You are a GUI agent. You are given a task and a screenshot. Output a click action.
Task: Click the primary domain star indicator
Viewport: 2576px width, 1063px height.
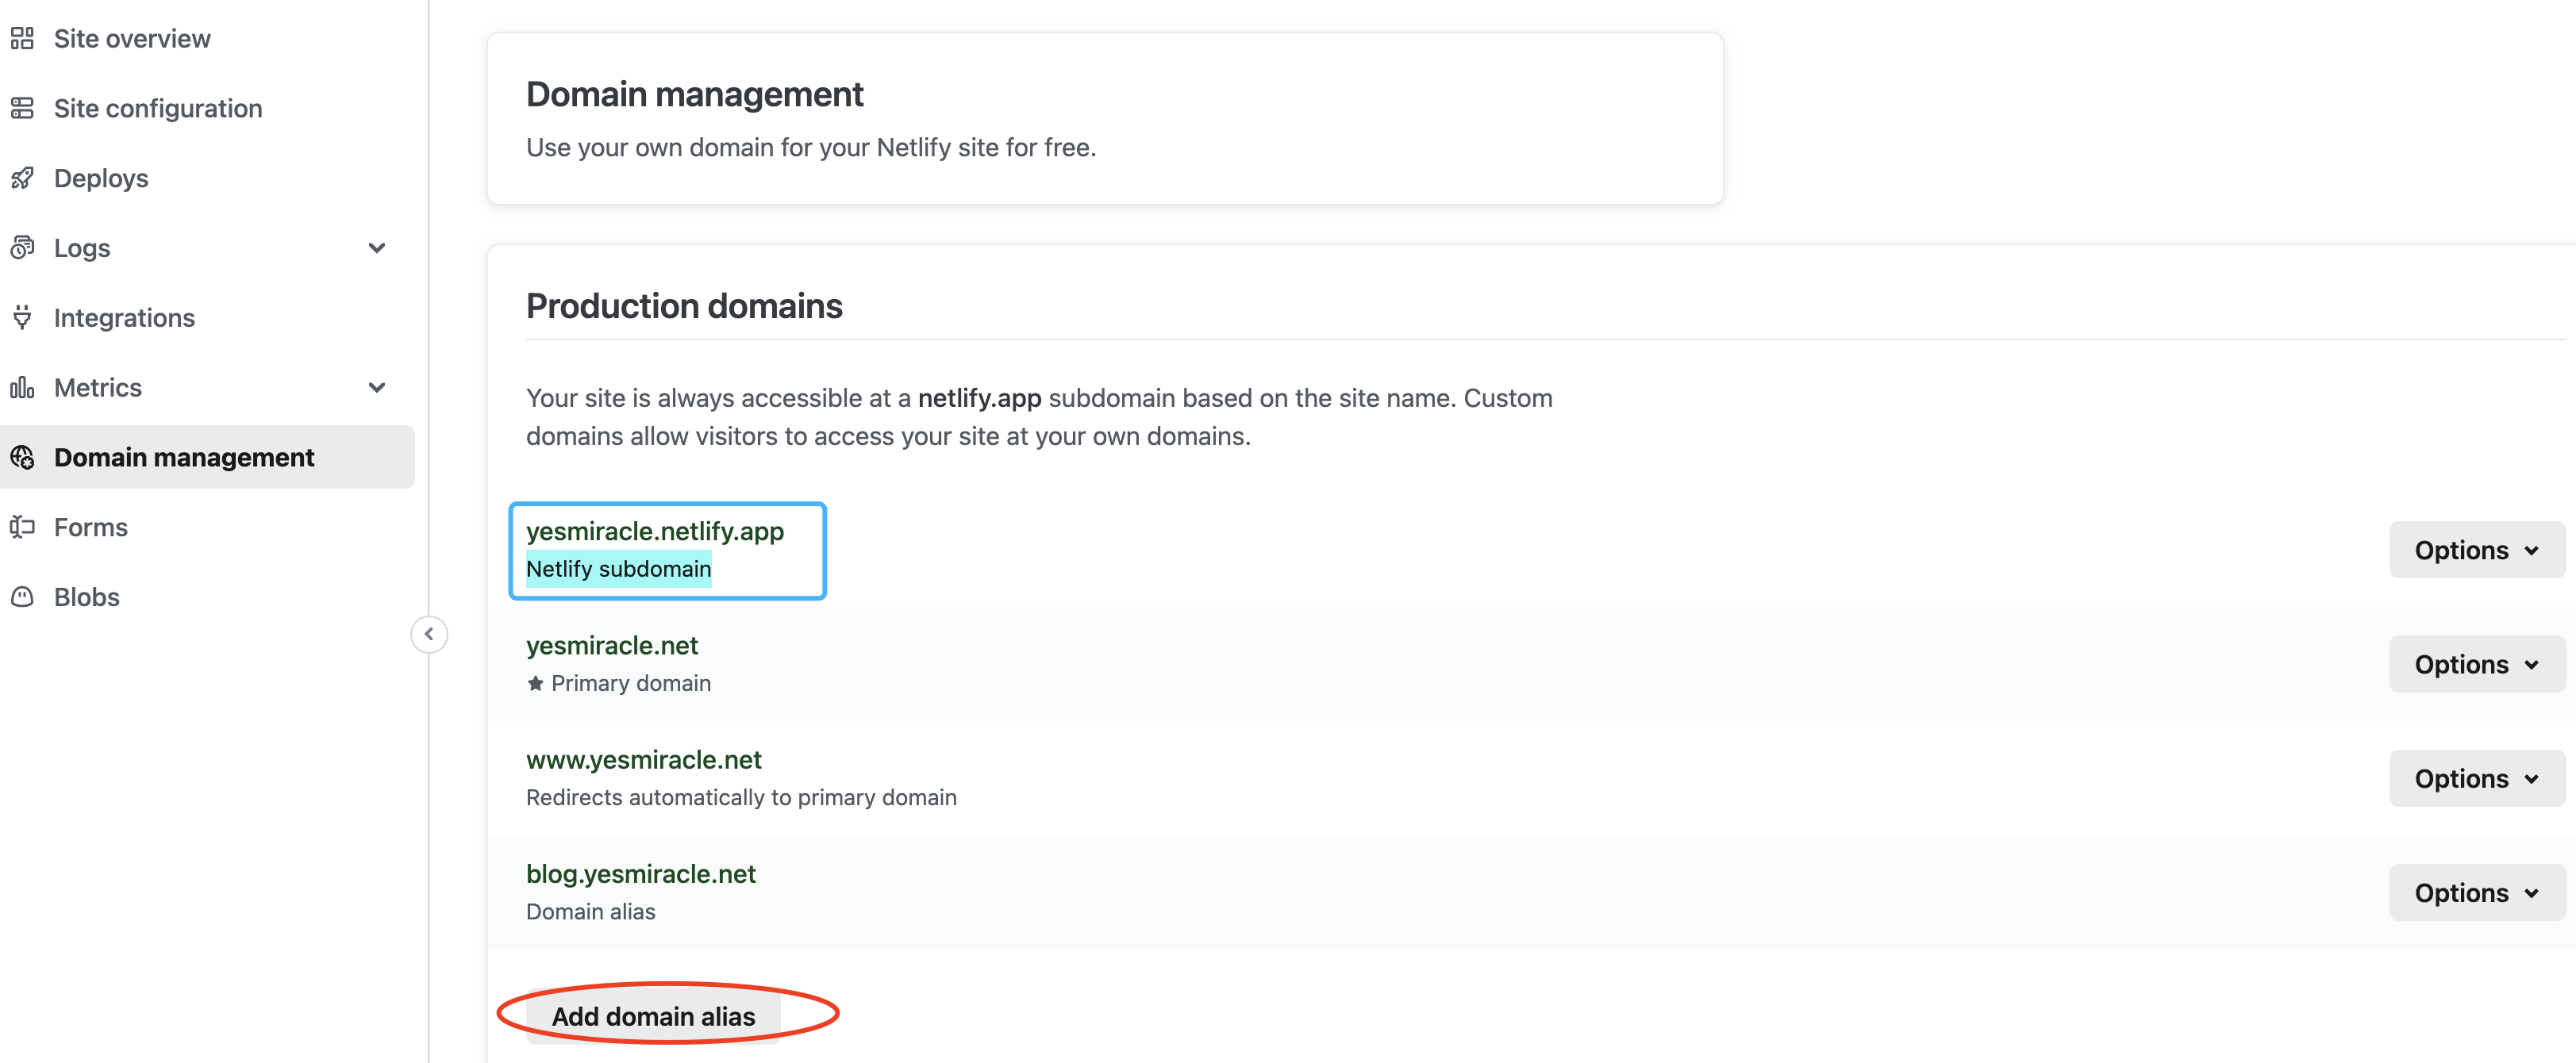point(535,683)
